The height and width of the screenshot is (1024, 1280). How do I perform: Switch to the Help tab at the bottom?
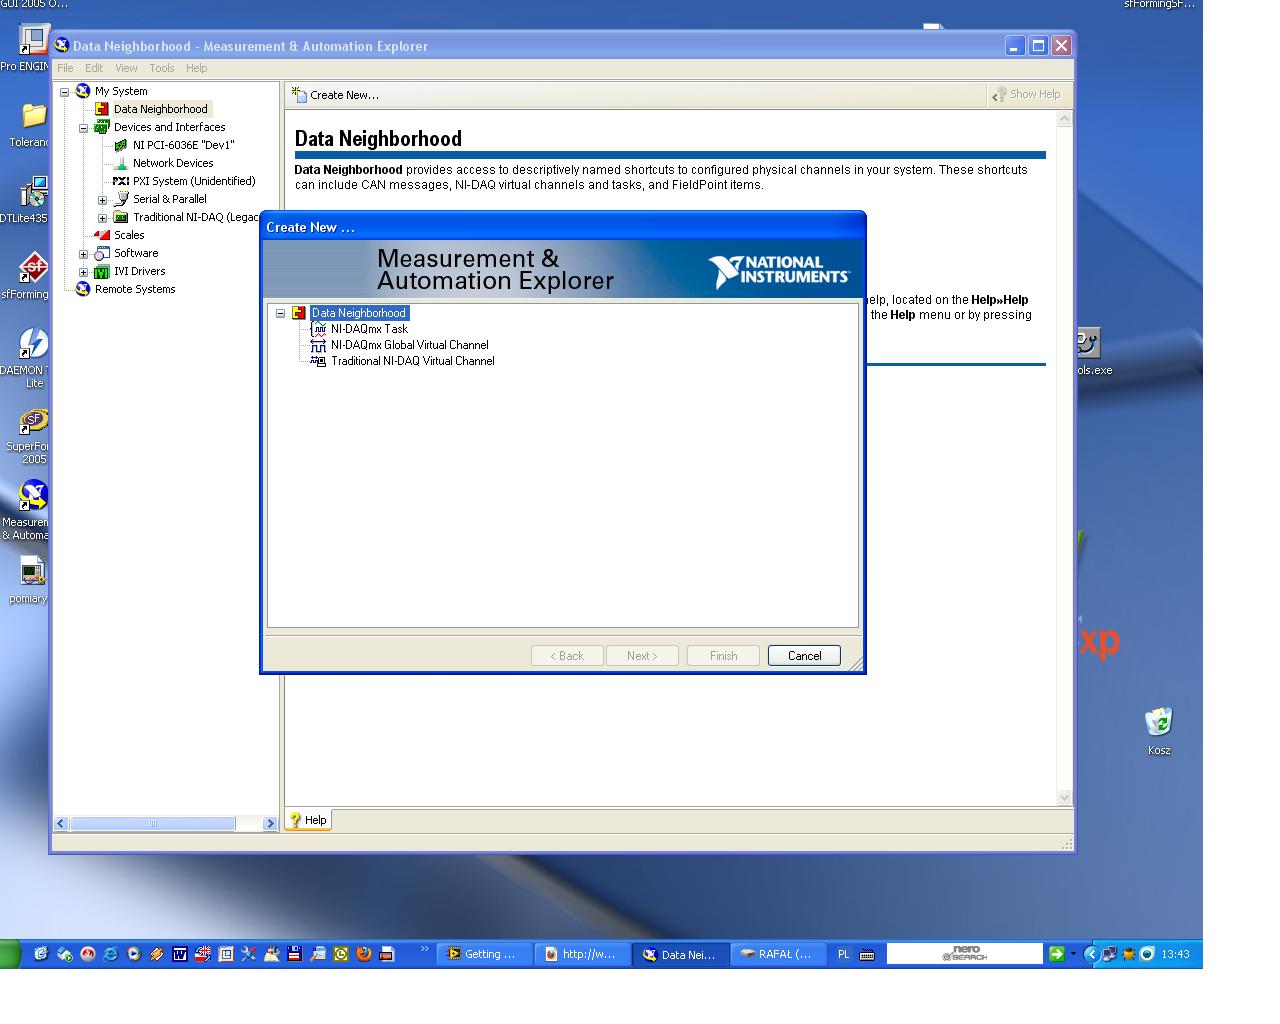coord(308,820)
